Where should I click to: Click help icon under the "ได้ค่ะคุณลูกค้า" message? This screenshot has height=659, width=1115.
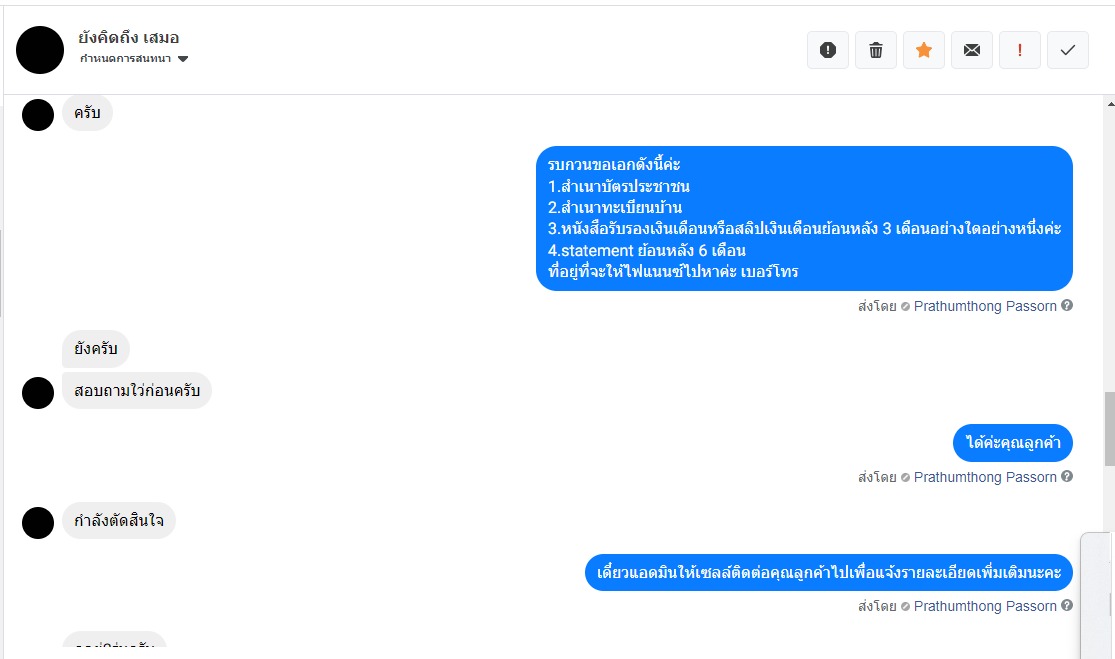1067,477
